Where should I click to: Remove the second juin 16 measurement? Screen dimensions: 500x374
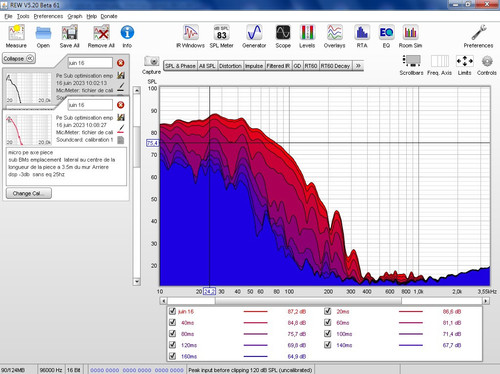point(121,105)
